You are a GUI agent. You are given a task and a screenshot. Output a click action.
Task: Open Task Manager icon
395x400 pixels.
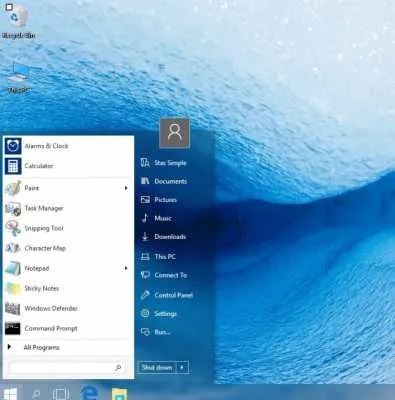tap(13, 208)
